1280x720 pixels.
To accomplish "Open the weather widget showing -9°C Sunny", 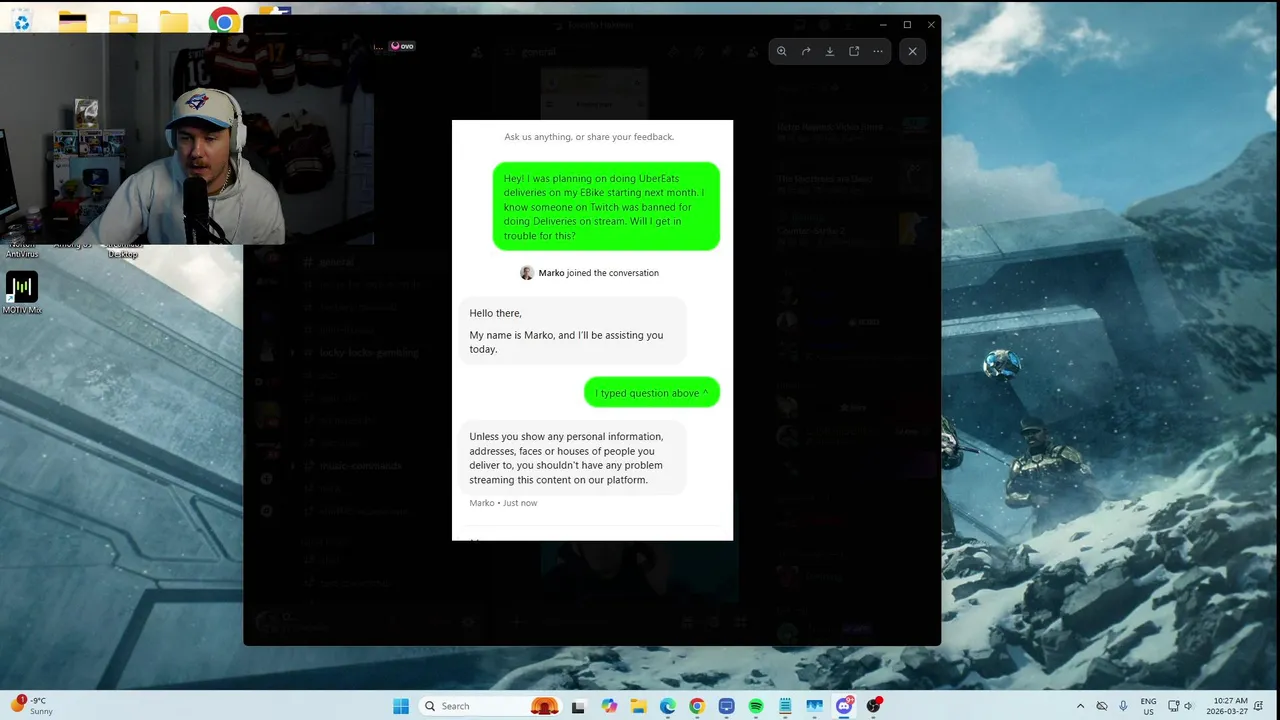I will [32, 706].
